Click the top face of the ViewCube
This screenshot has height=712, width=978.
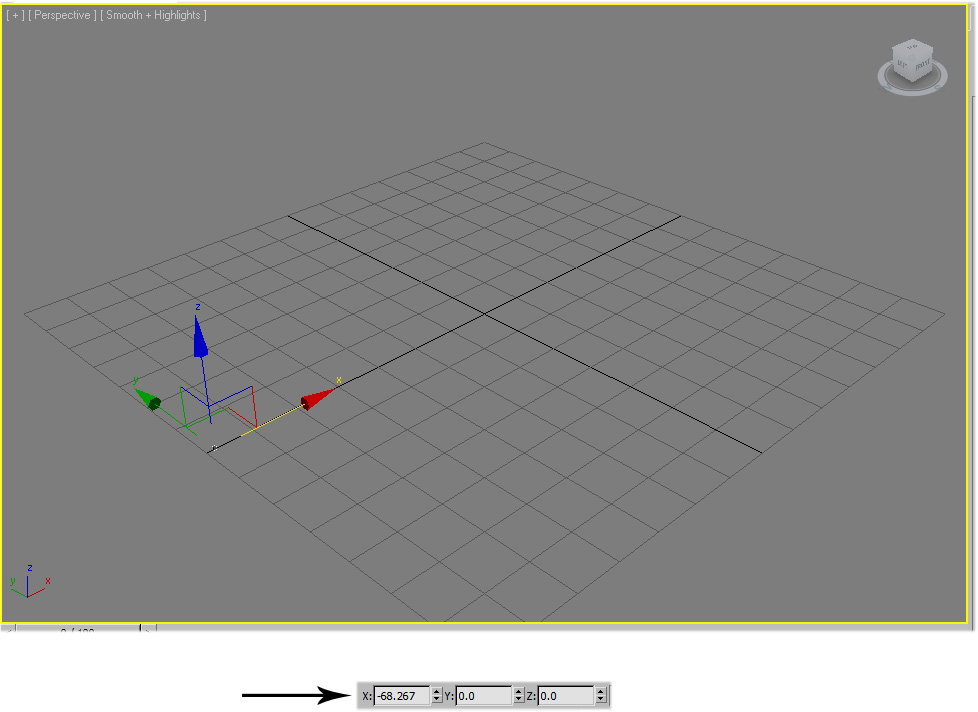(x=912, y=50)
